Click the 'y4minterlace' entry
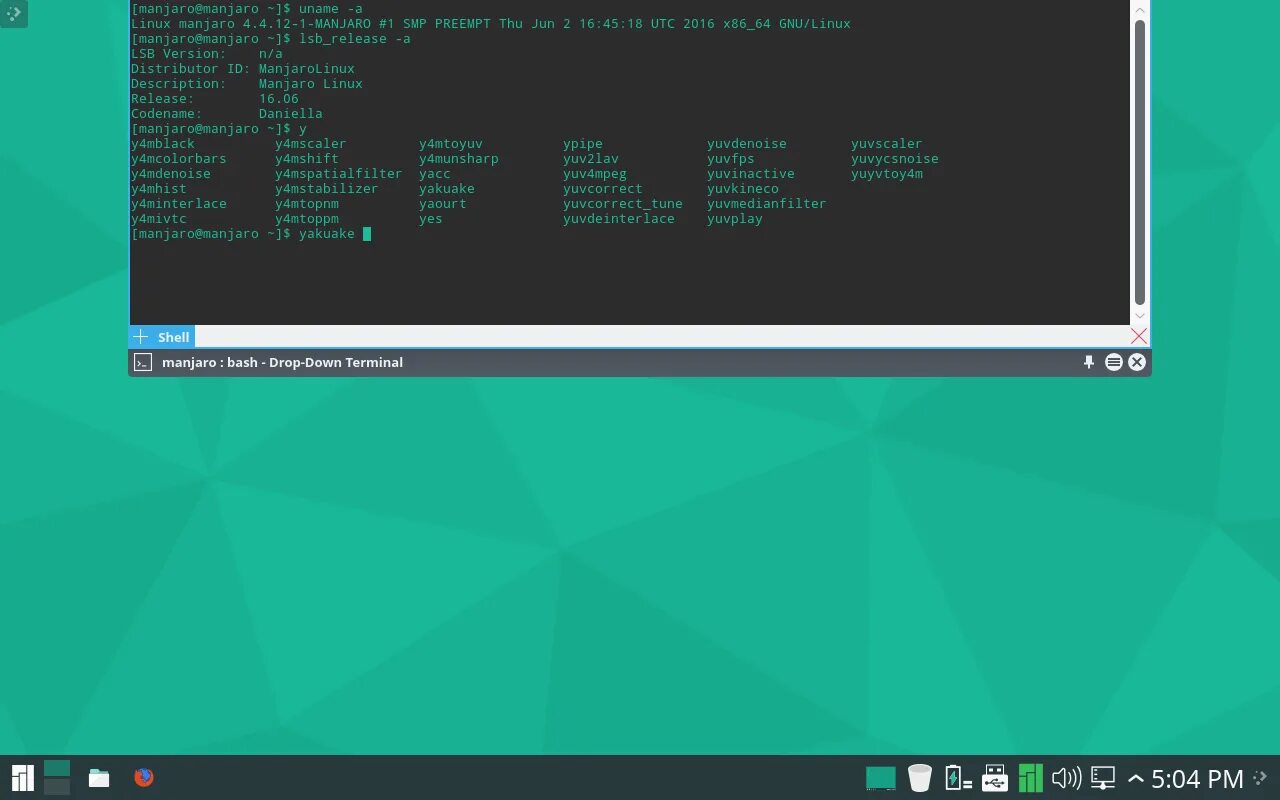 (179, 204)
